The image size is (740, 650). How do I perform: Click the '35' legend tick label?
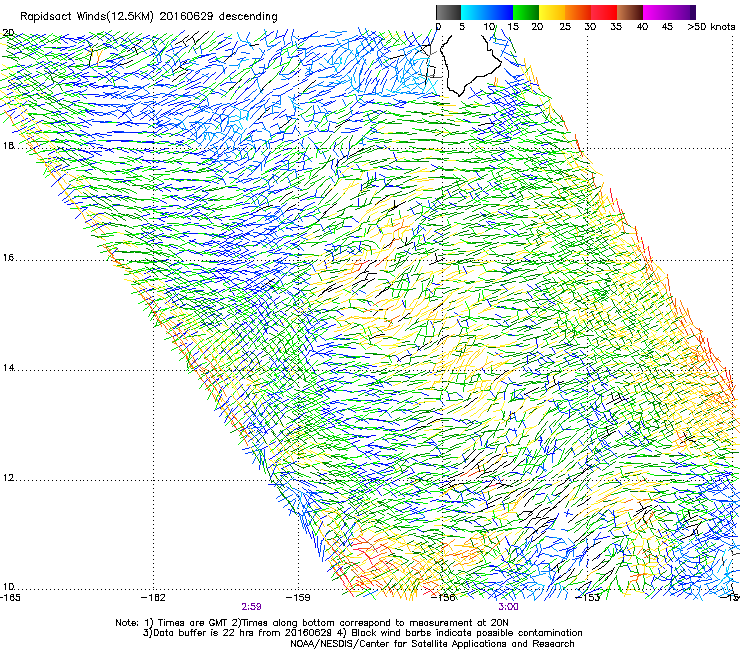point(616,27)
